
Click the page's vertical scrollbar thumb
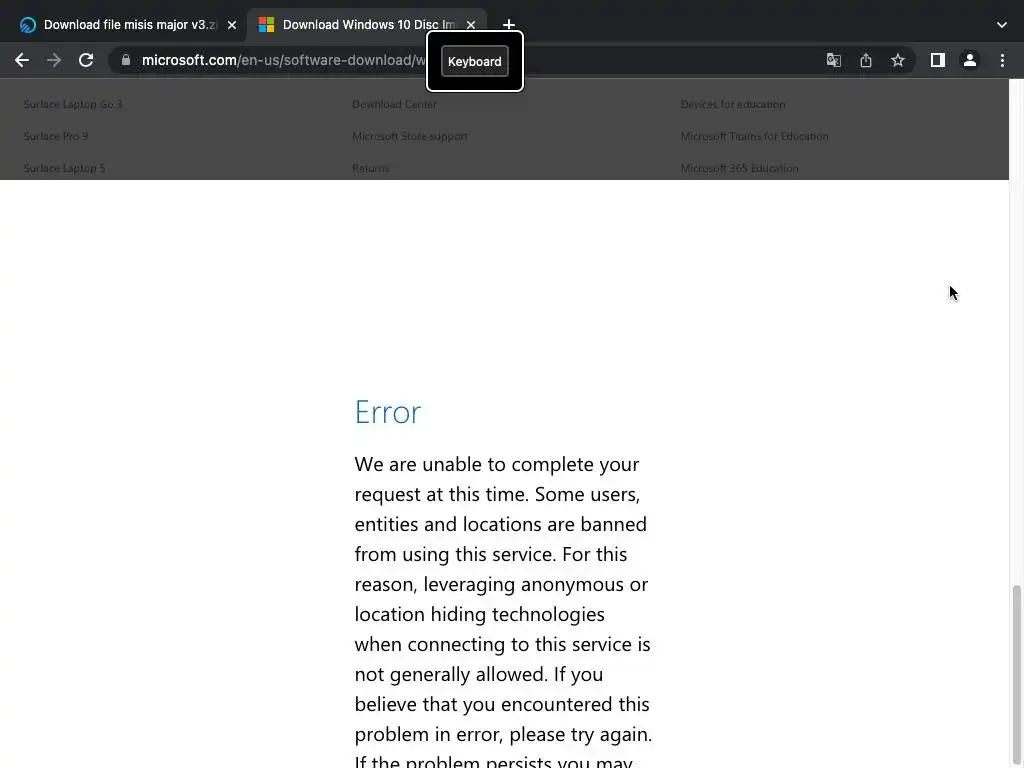tap(1016, 676)
